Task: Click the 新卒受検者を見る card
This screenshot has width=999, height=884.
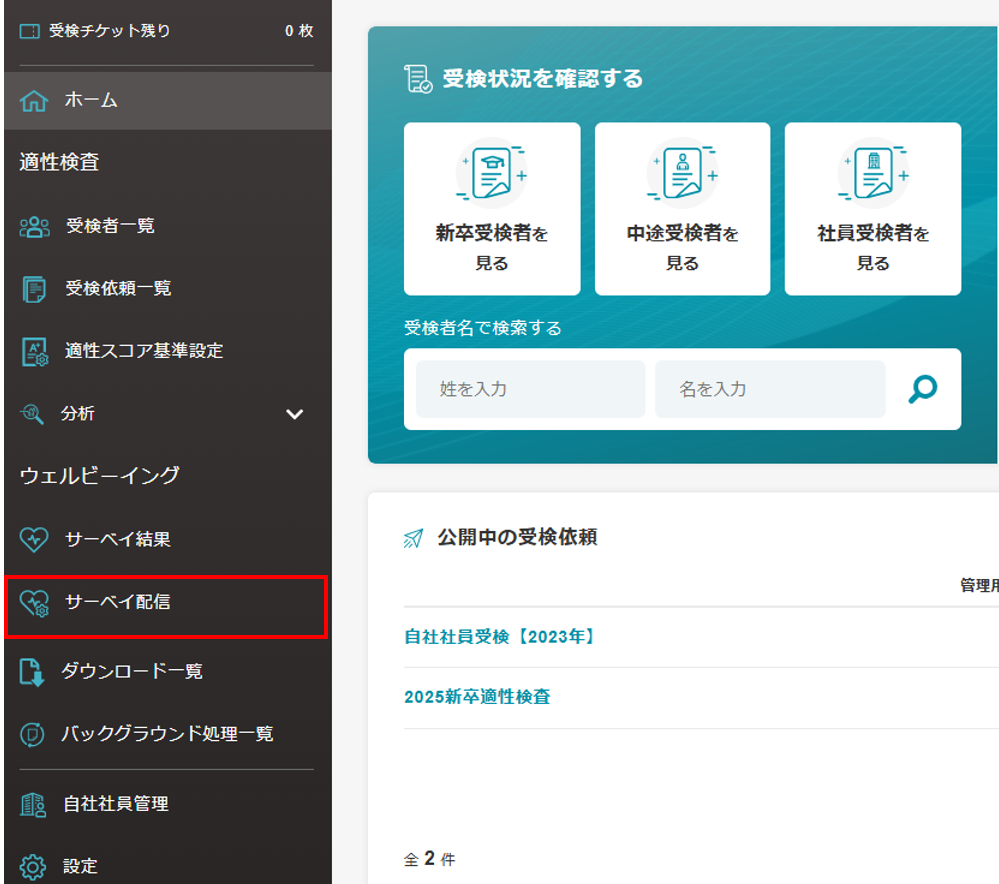Action: 492,209
